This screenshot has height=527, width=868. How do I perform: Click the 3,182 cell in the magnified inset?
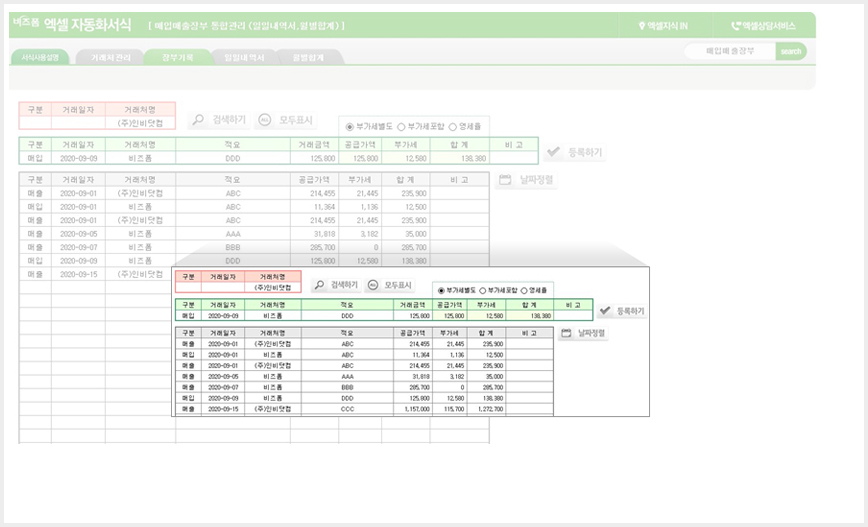(x=449, y=376)
